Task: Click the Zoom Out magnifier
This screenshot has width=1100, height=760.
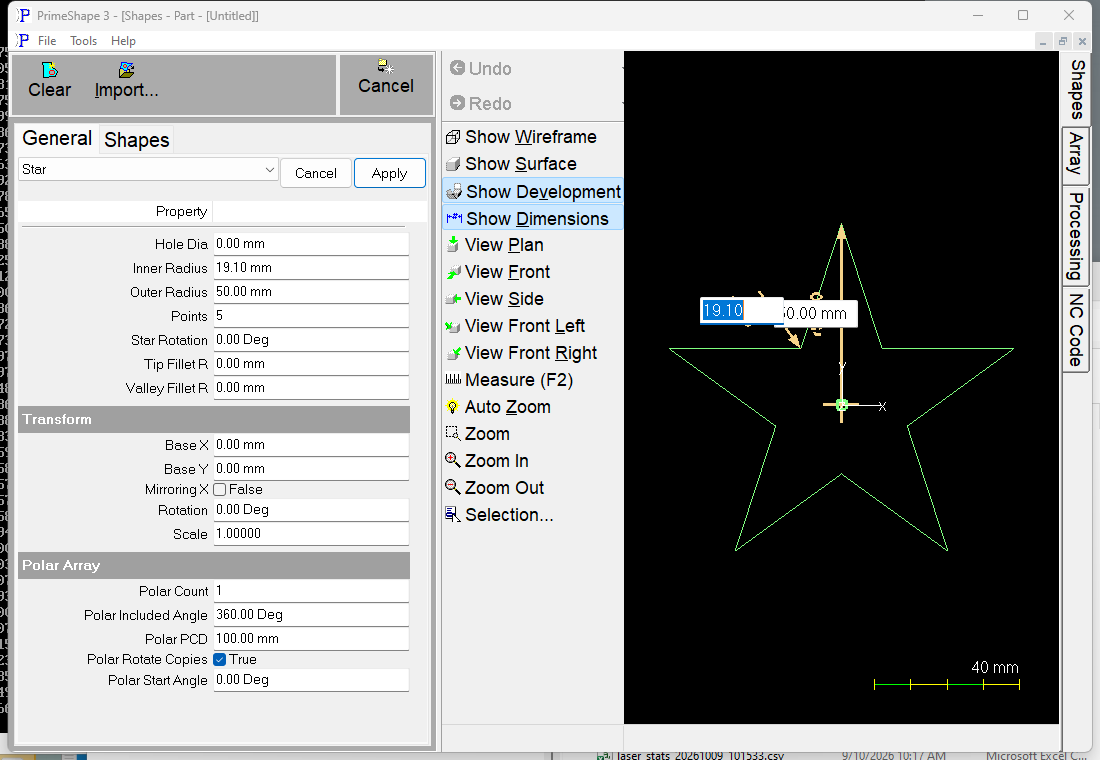Action: [452, 487]
